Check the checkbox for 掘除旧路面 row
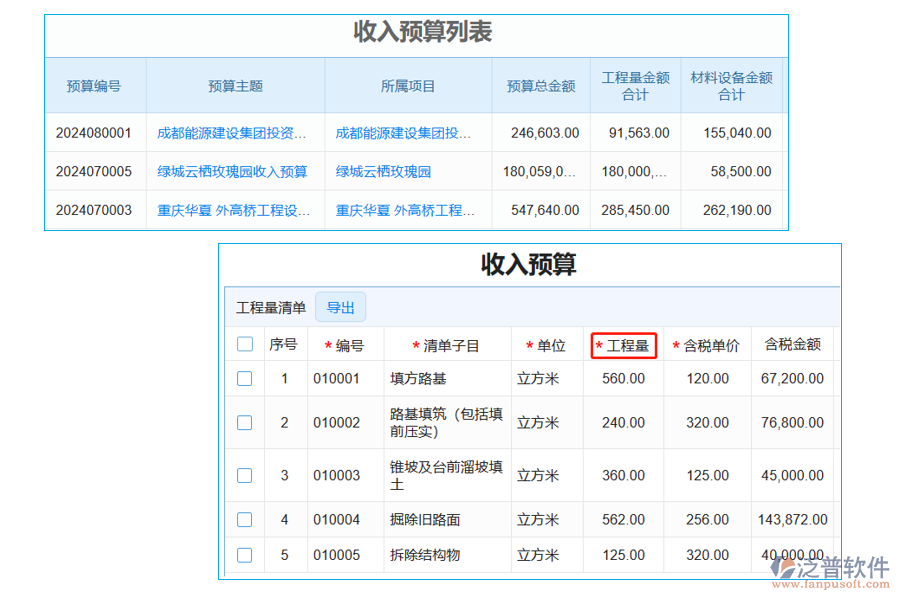The width and height of the screenshot is (900, 600). [x=244, y=519]
